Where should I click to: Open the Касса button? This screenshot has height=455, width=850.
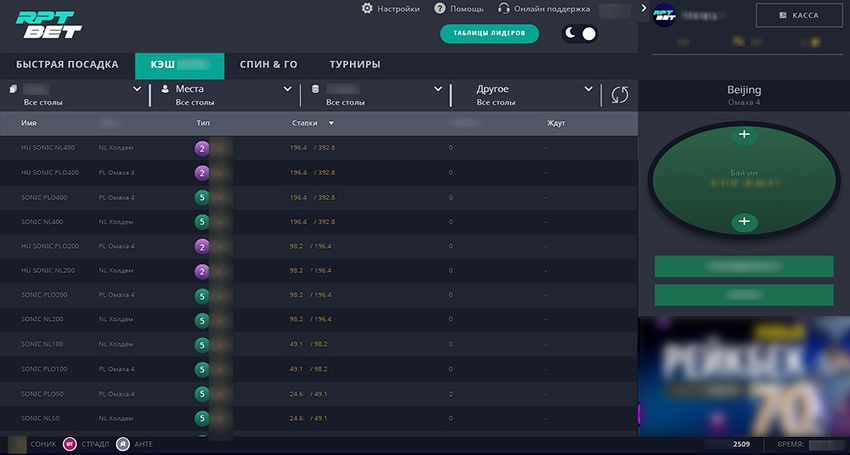799,16
